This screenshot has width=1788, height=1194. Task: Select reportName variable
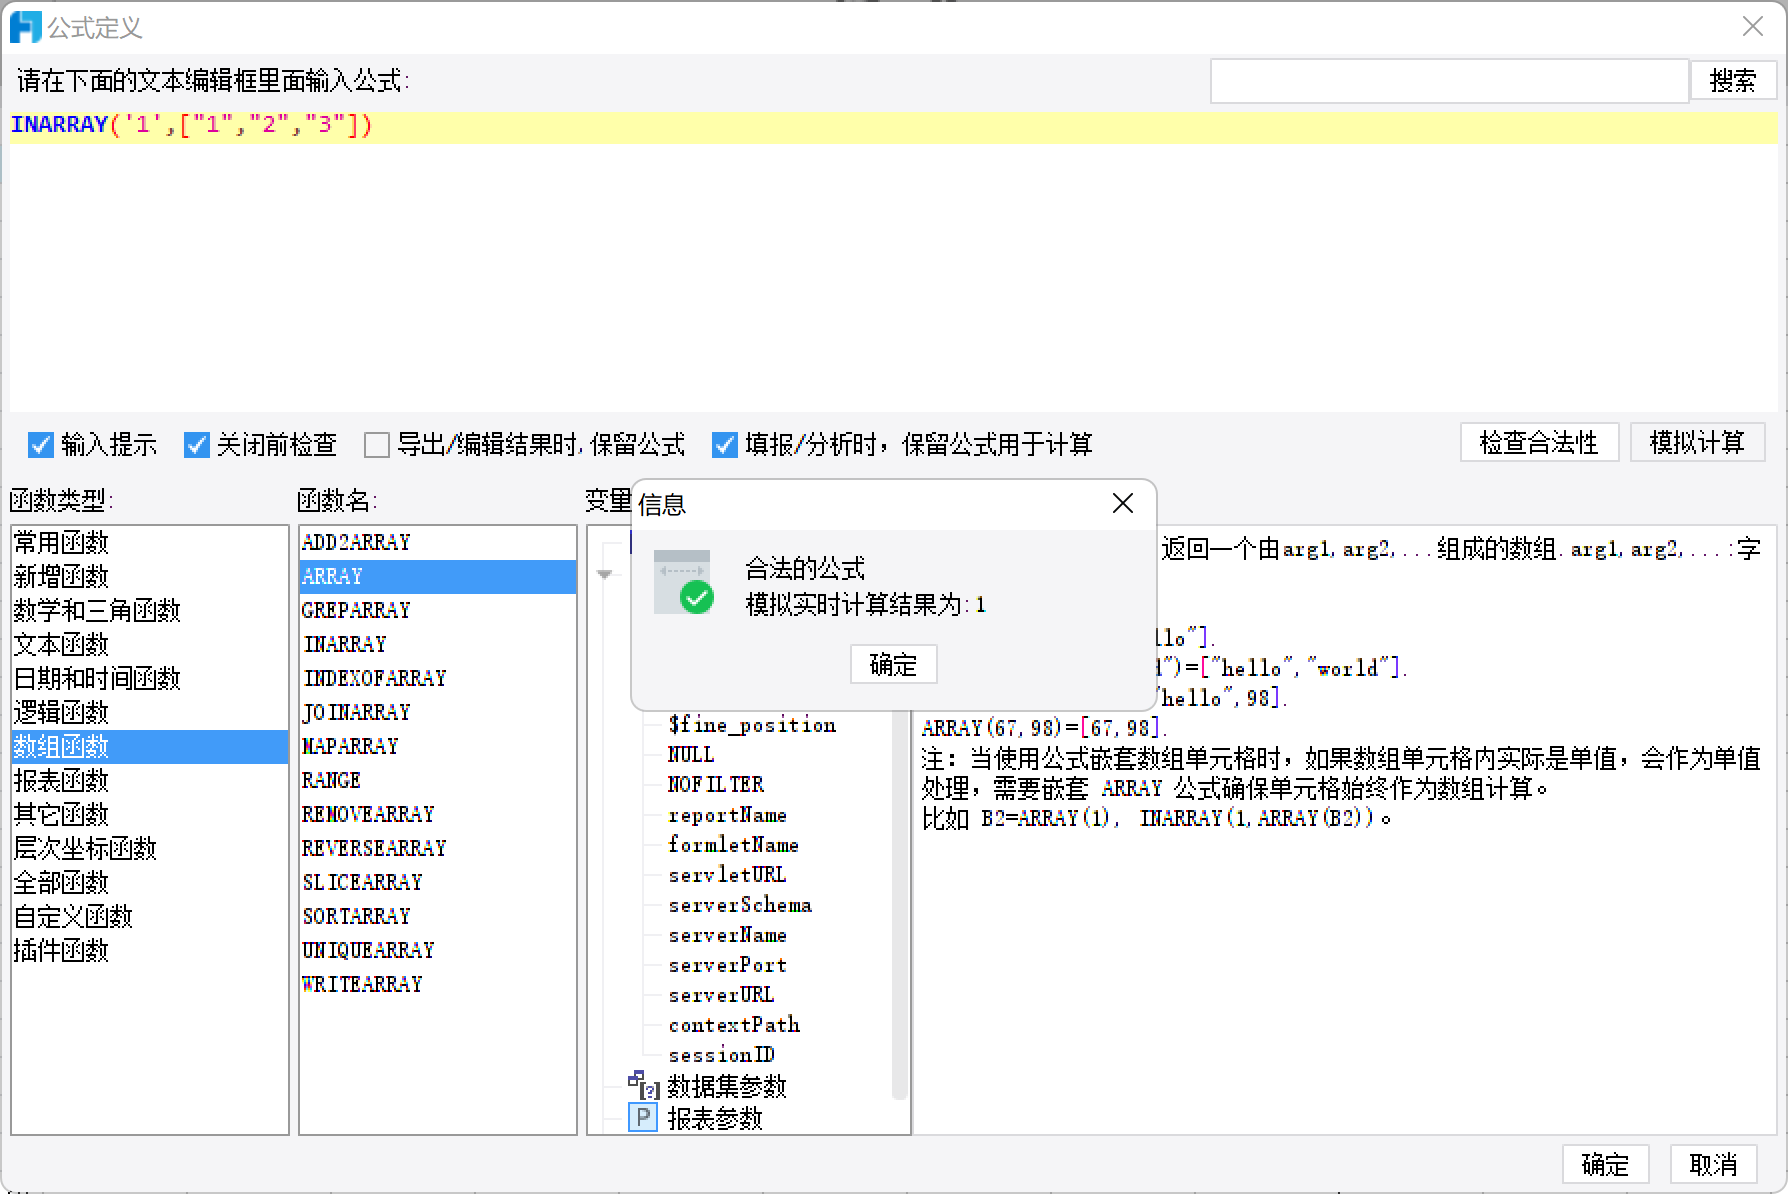coord(728,815)
